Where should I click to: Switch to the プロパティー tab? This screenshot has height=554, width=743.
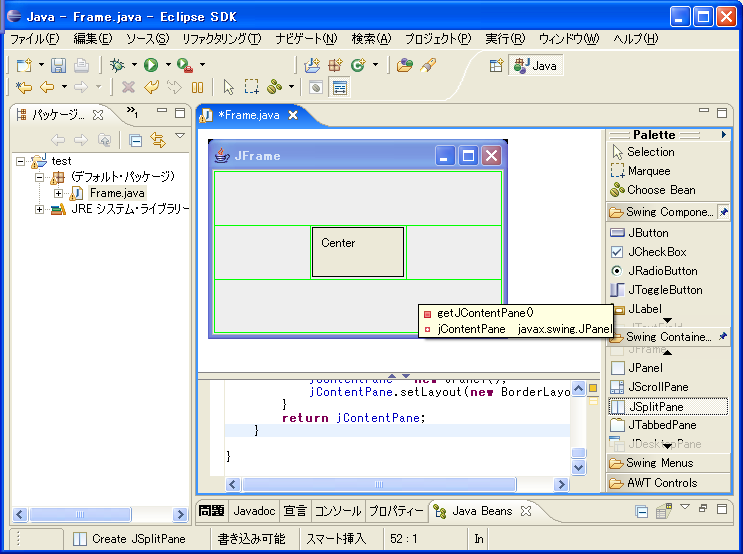(x=396, y=511)
